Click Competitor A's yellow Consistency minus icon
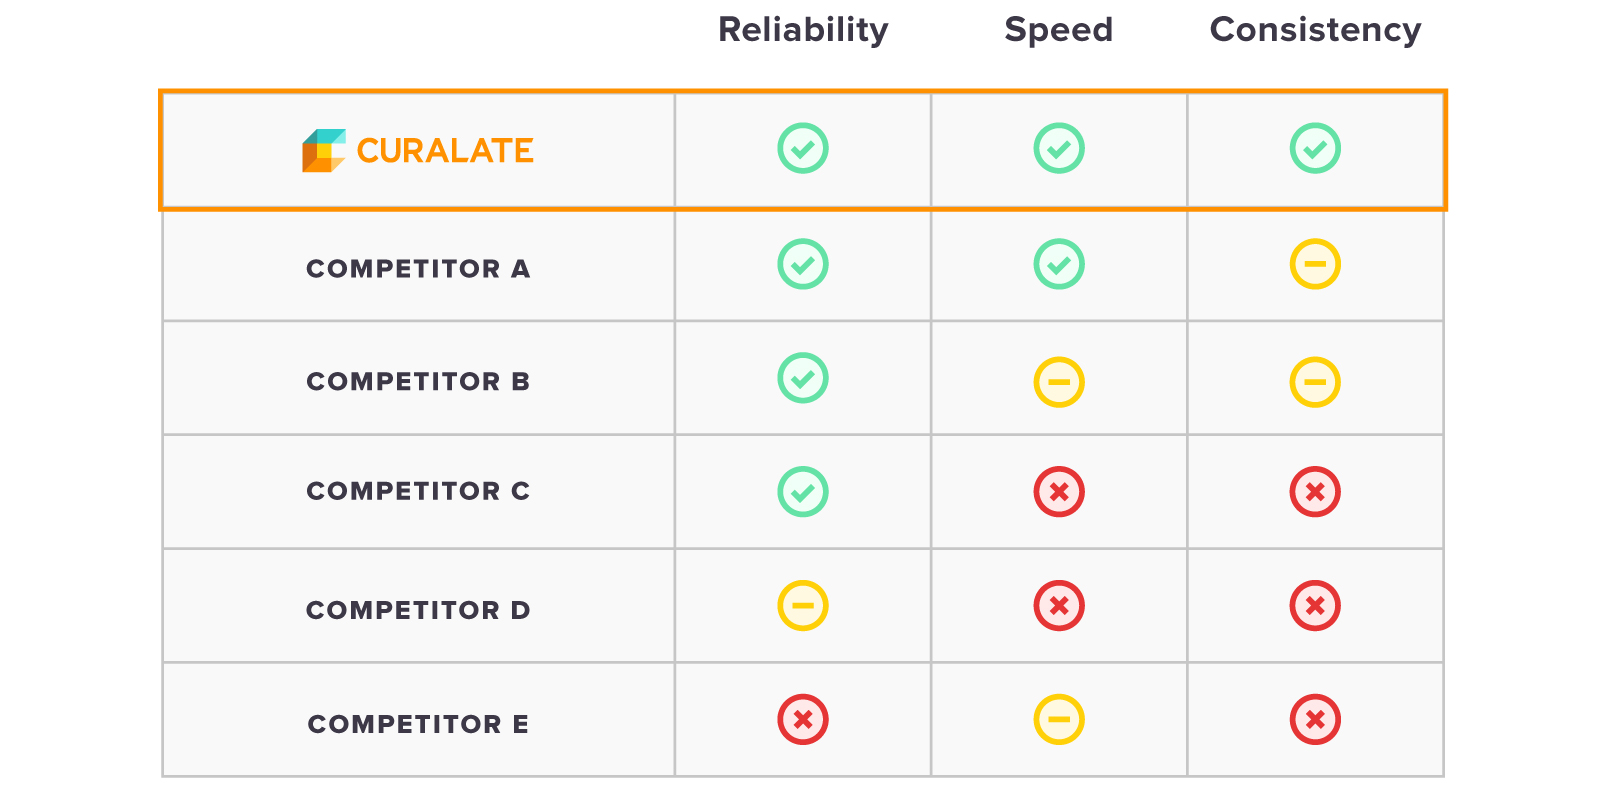1600x800 pixels. coord(1315,264)
